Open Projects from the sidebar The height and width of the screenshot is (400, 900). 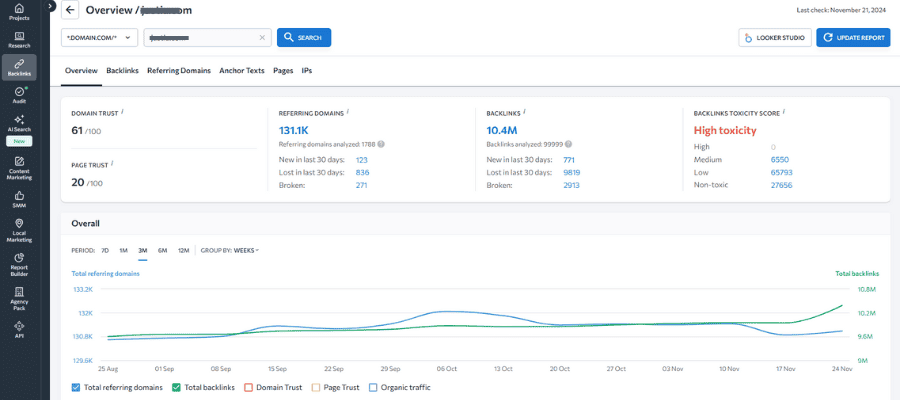(19, 12)
